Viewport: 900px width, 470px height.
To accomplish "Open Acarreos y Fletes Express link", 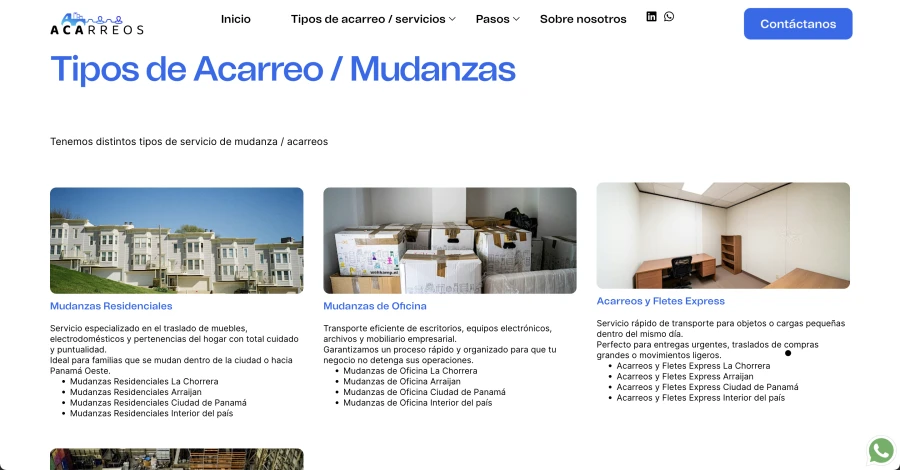I will point(660,301).
